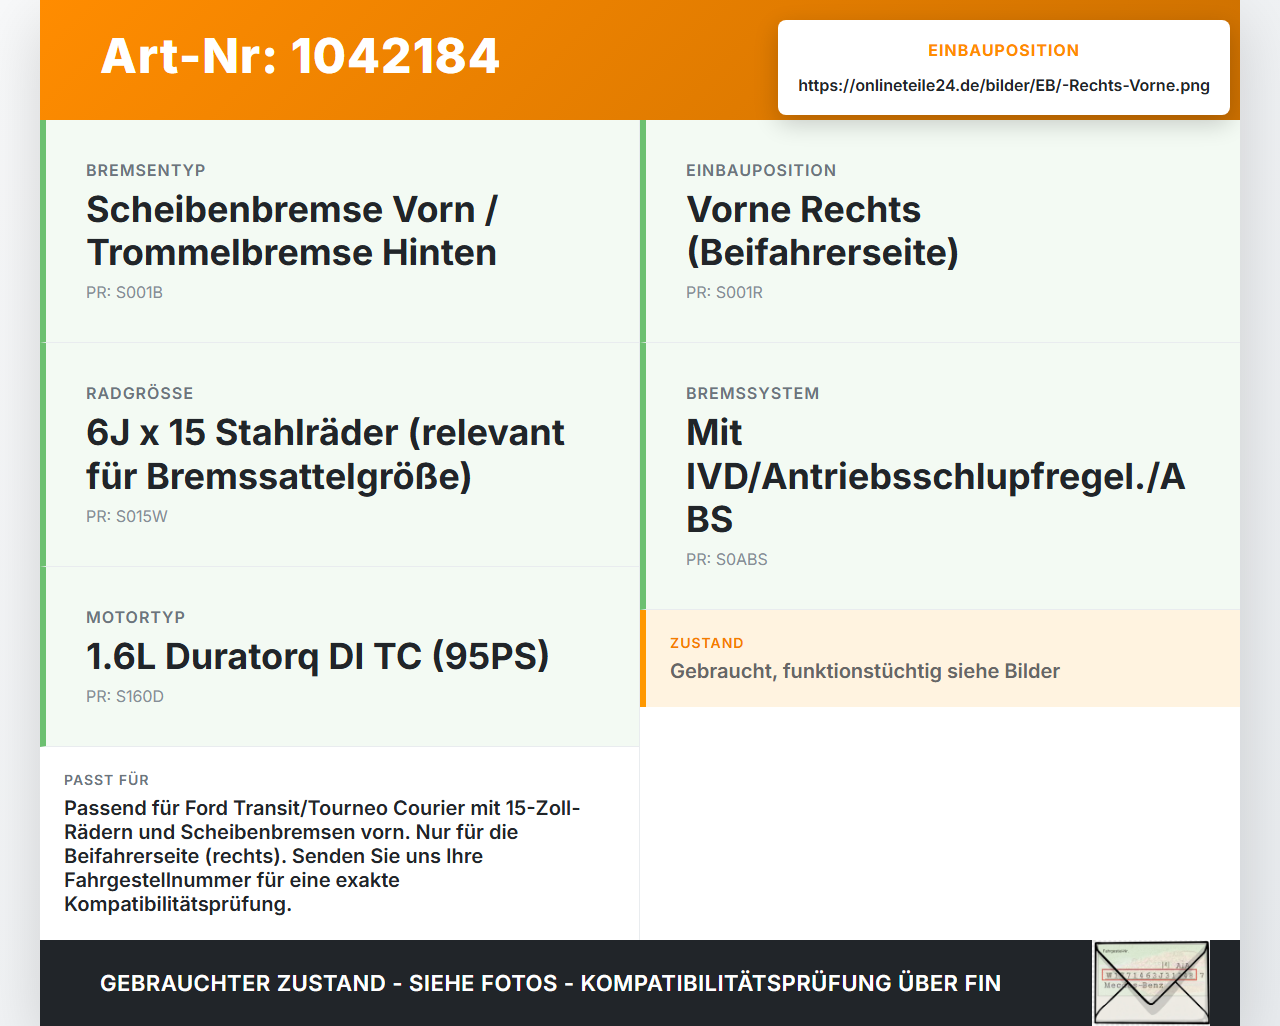The width and height of the screenshot is (1280, 1026).
Task: Click the MOTORTYP label
Action: (136, 618)
